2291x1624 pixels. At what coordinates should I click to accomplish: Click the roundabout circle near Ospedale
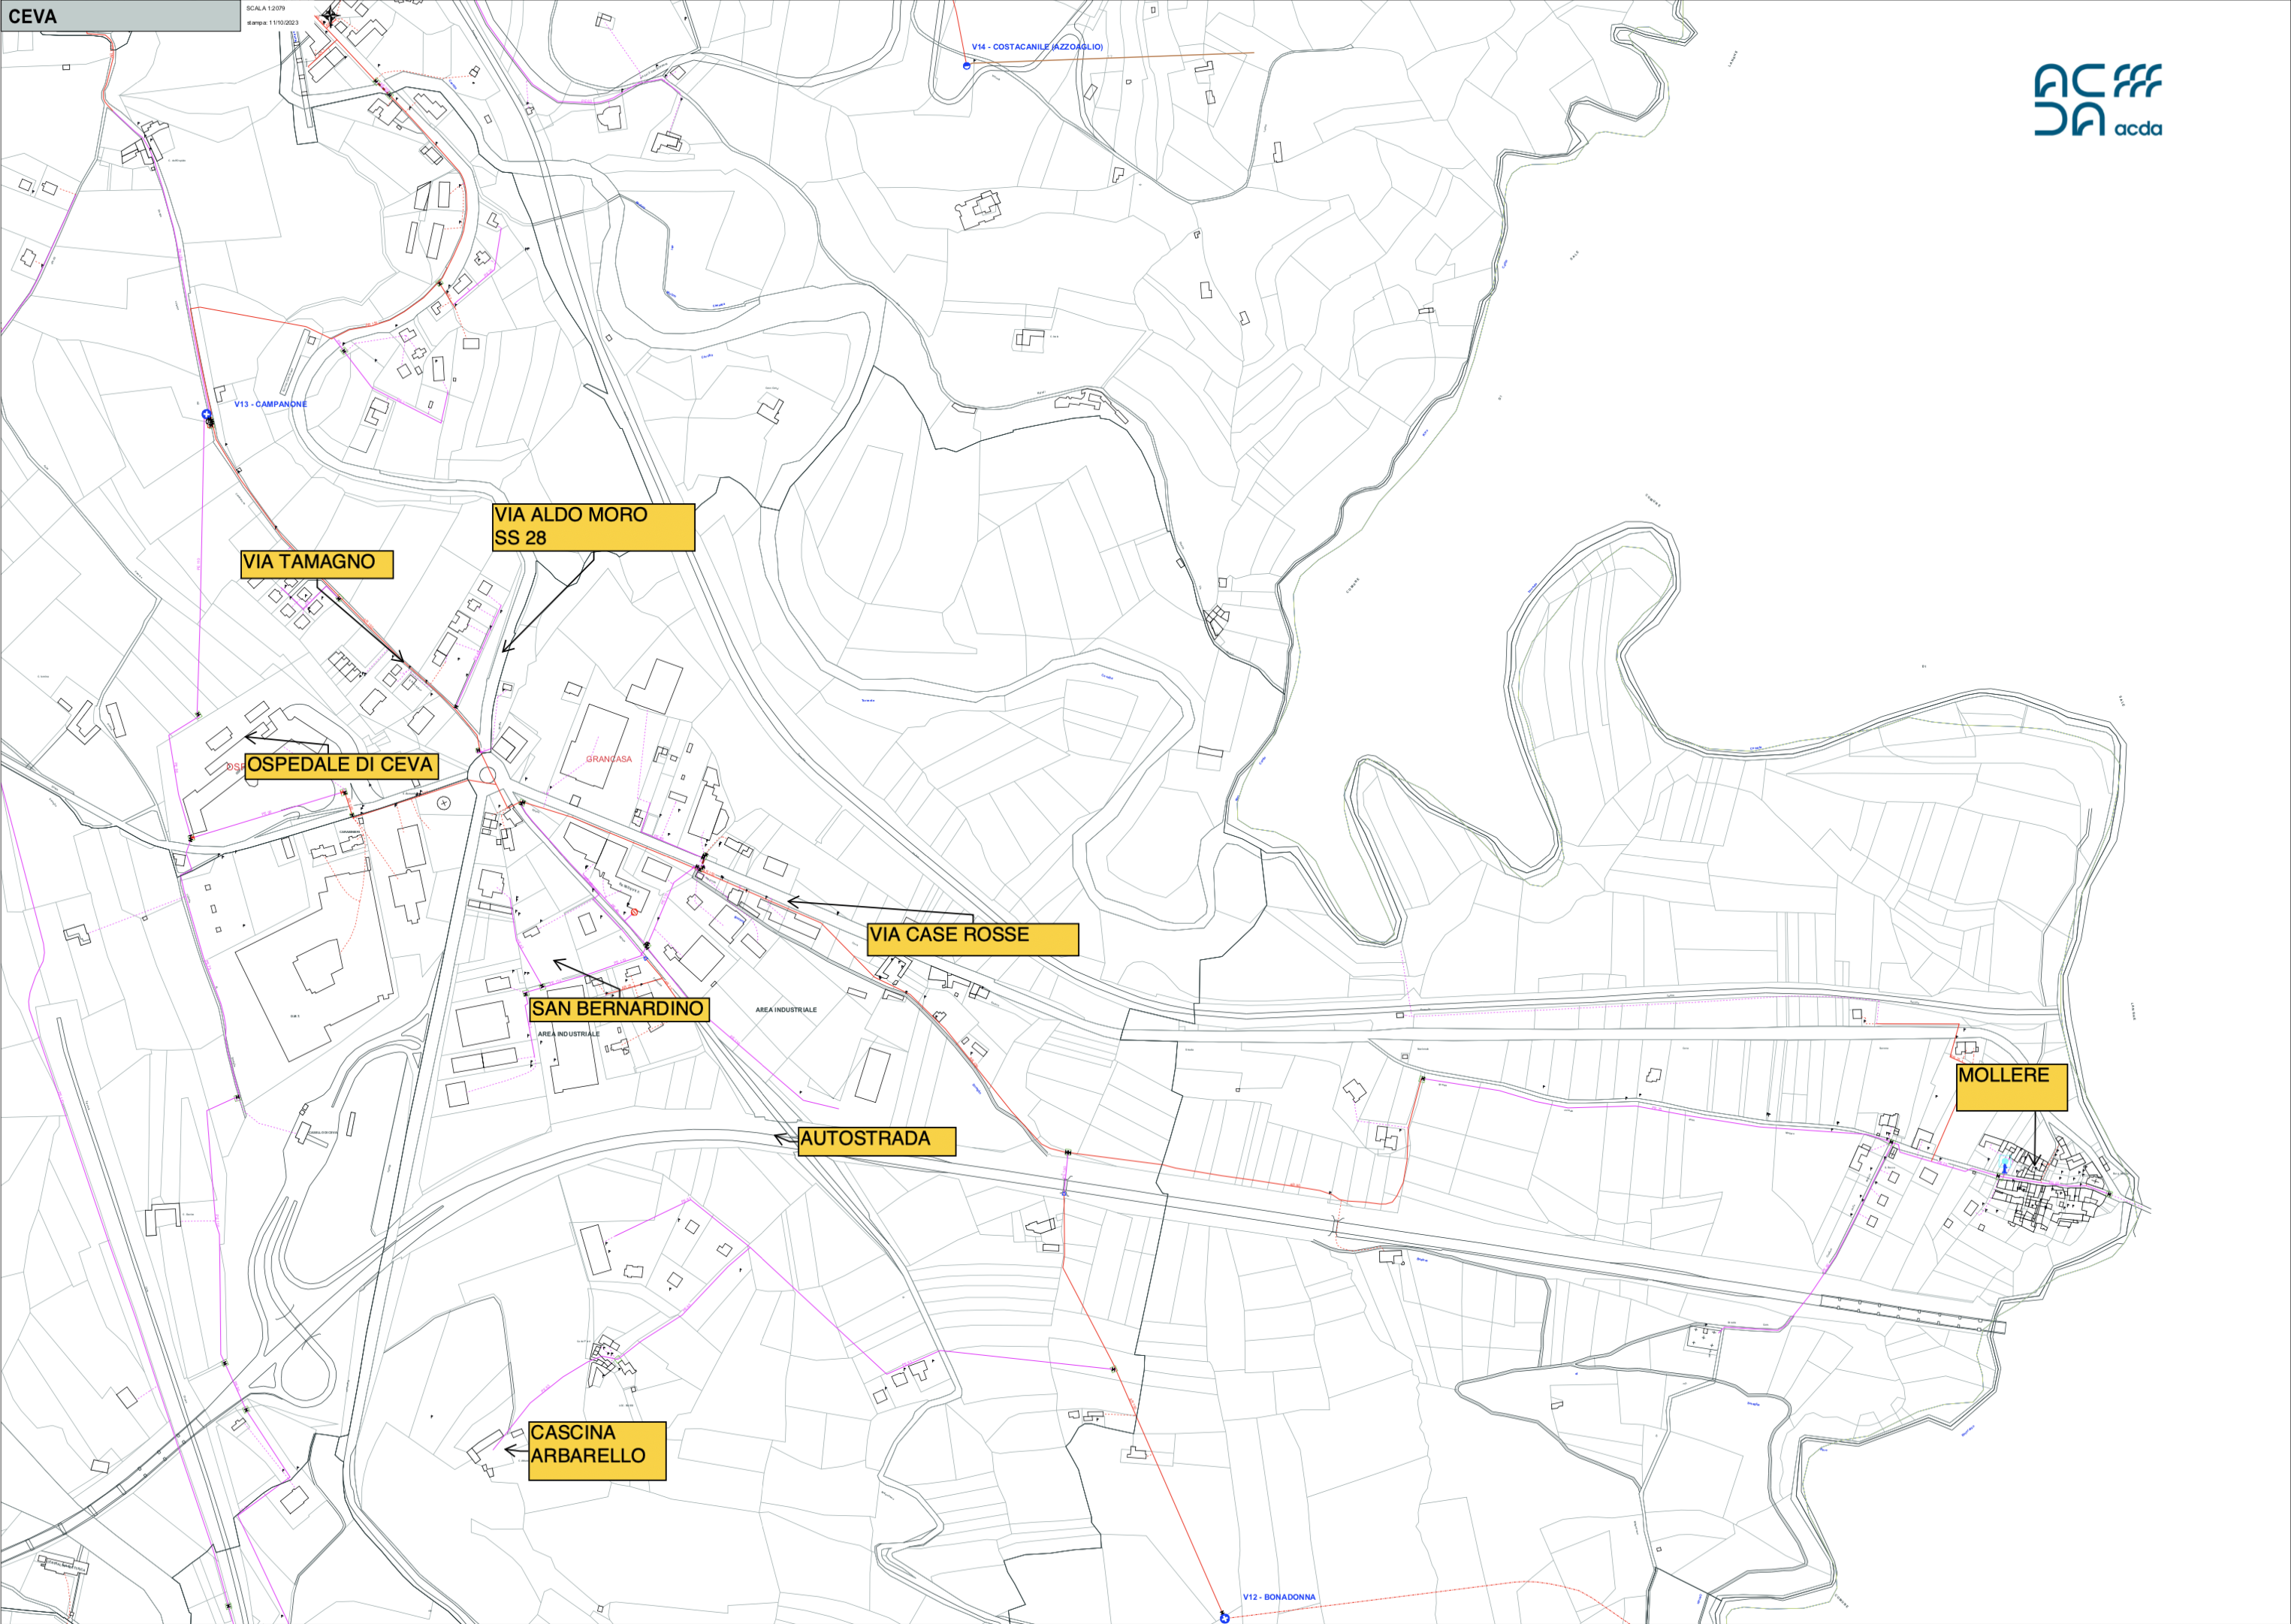[x=487, y=775]
